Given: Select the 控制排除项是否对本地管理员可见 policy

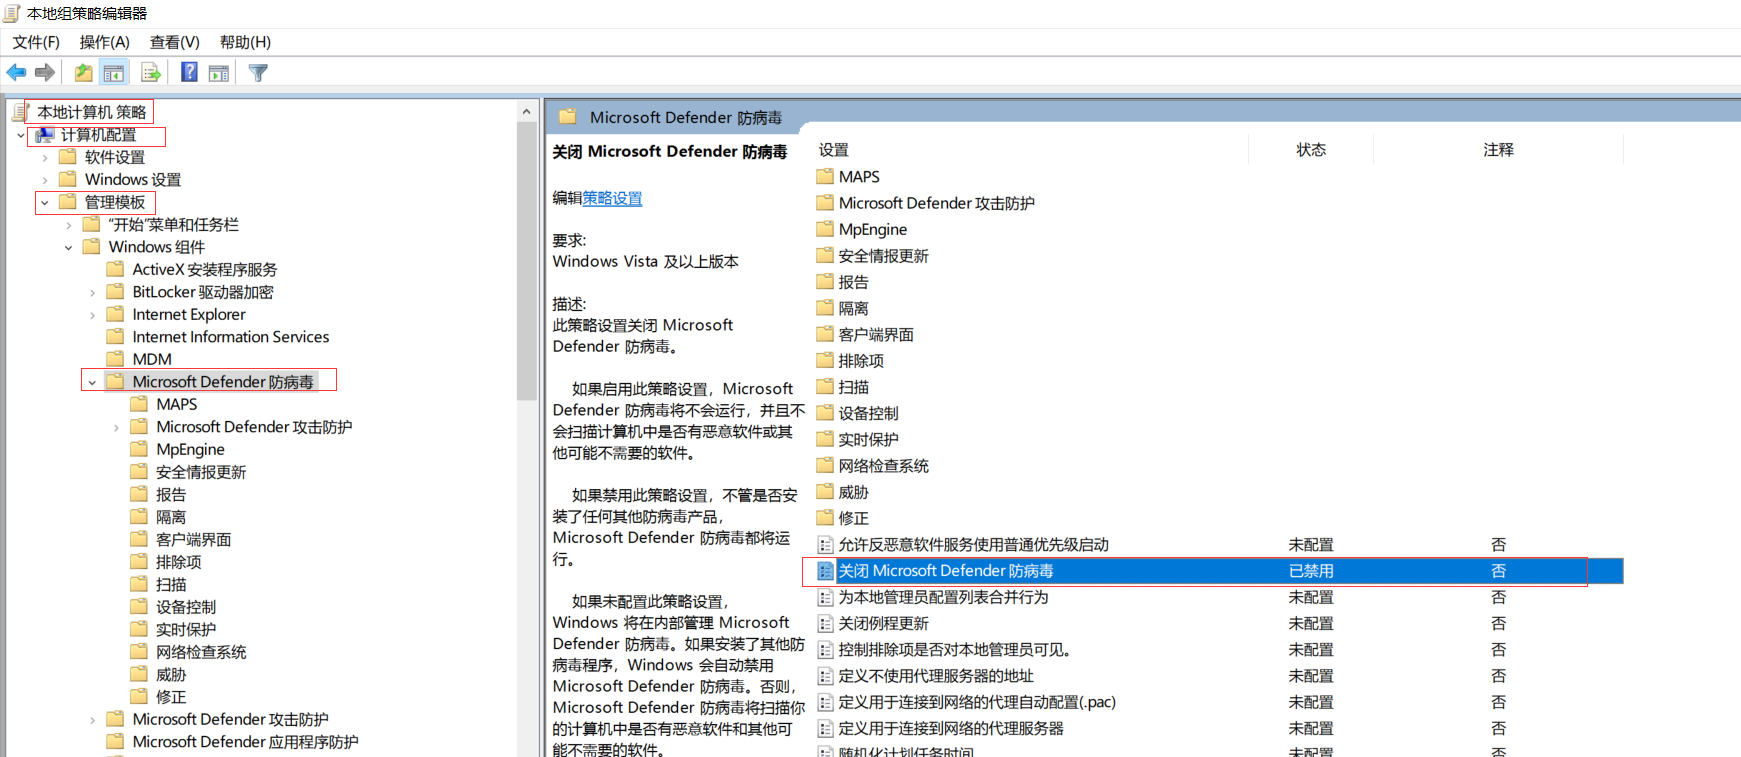Looking at the screenshot, I should 954,650.
